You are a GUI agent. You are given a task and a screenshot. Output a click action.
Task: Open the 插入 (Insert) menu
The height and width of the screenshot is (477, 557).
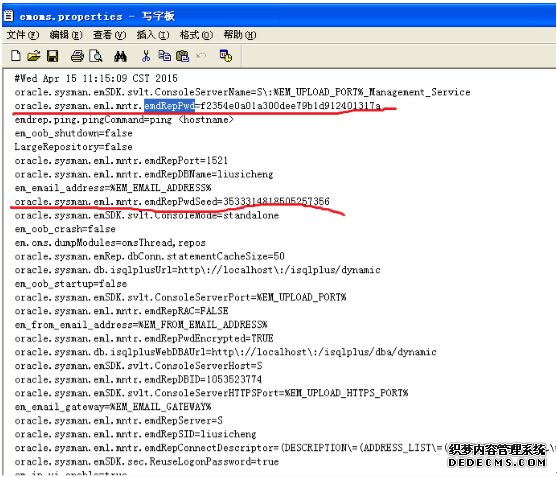coord(153,35)
